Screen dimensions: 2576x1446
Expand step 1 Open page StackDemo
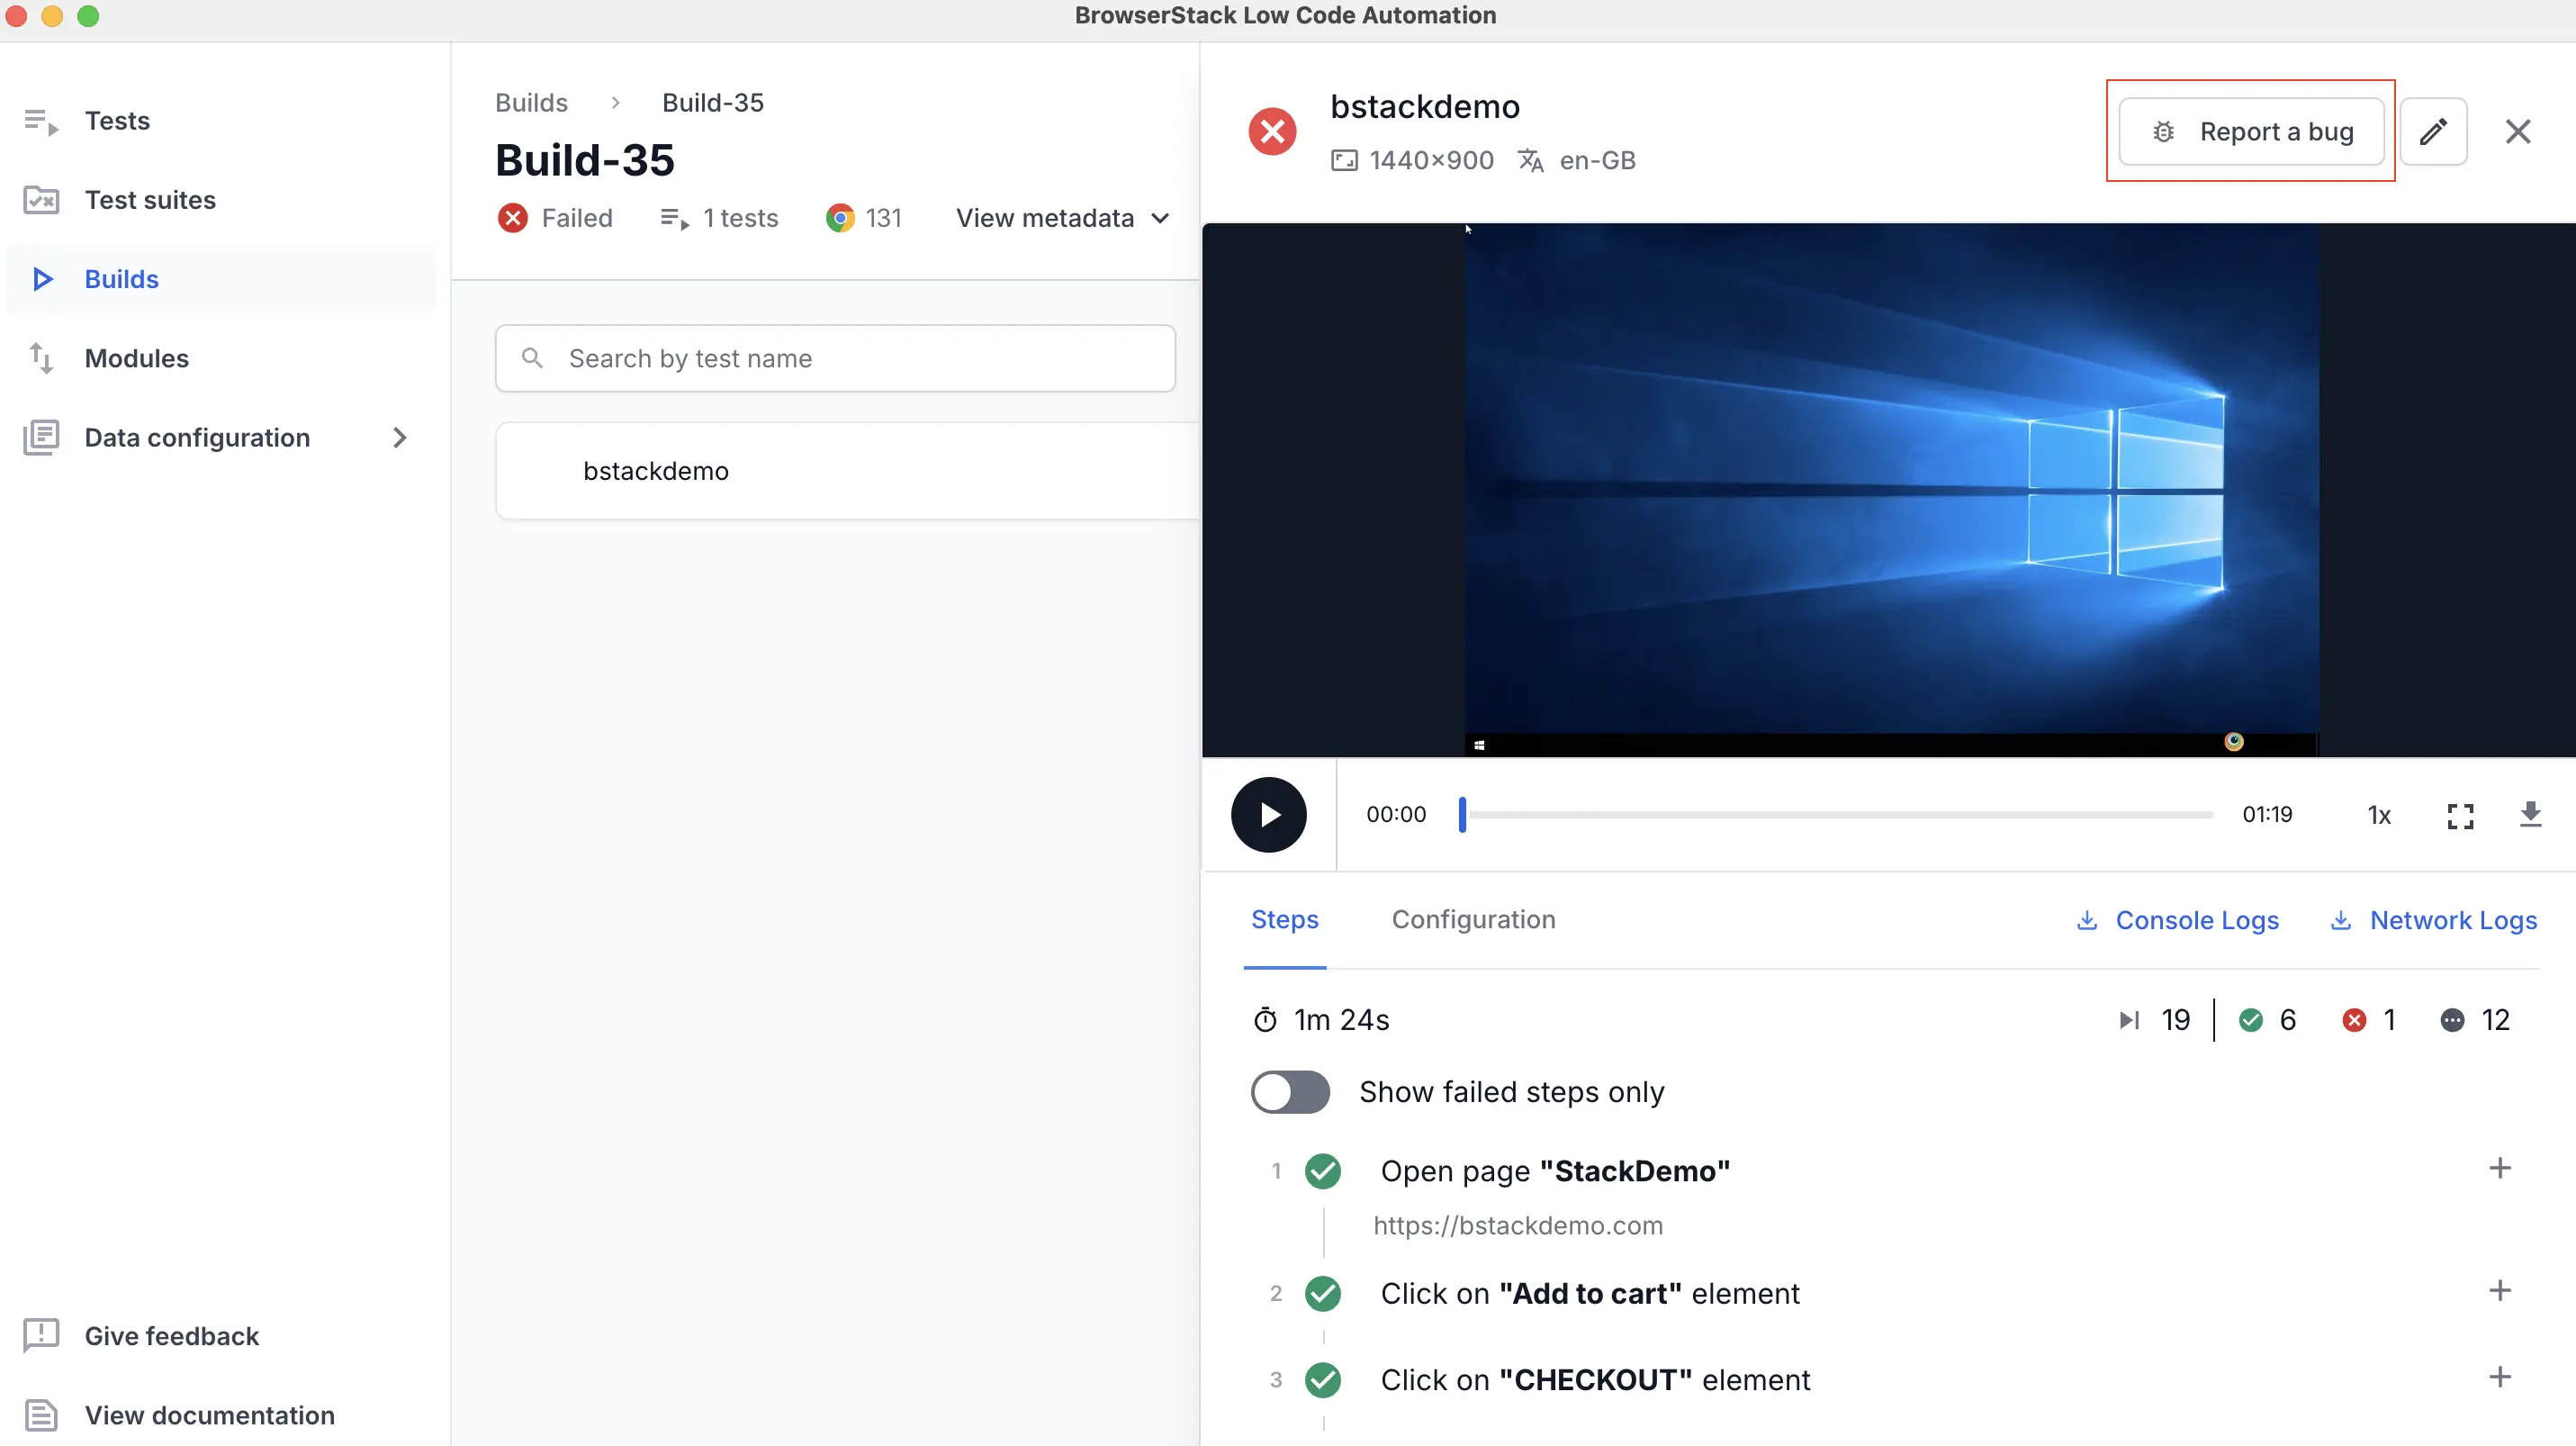tap(2499, 1168)
